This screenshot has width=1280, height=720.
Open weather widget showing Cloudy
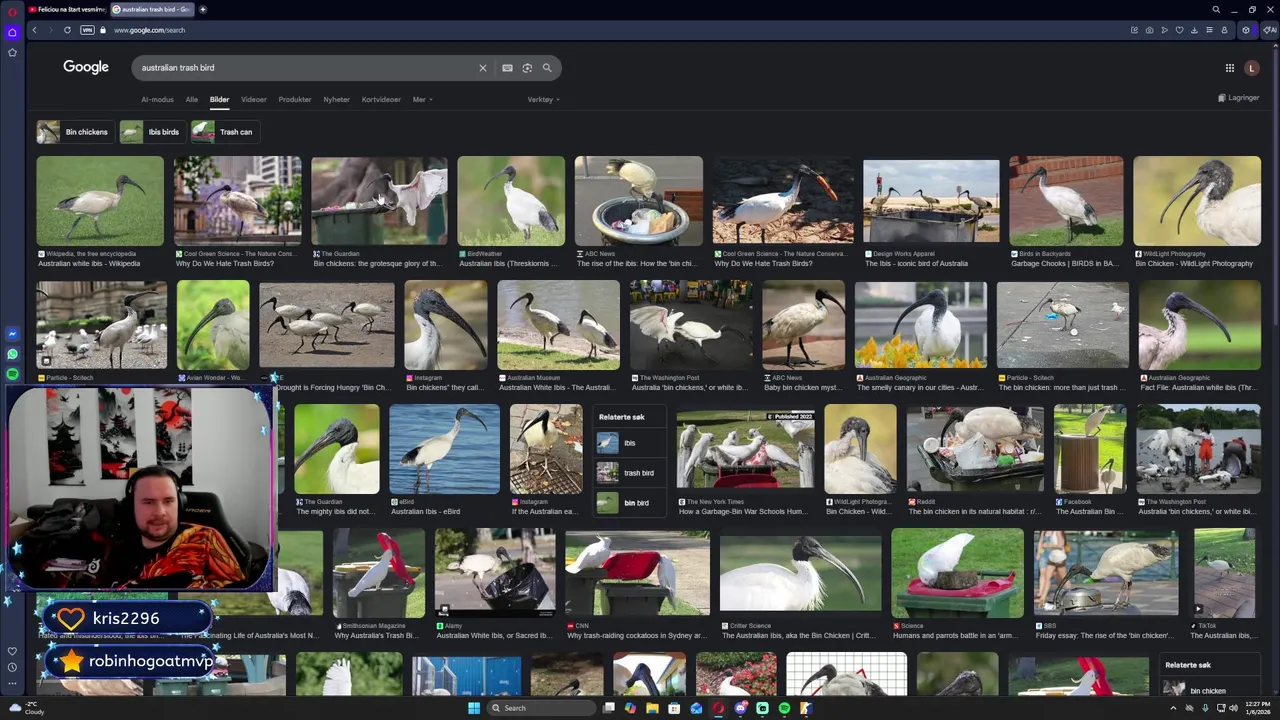click(27, 708)
